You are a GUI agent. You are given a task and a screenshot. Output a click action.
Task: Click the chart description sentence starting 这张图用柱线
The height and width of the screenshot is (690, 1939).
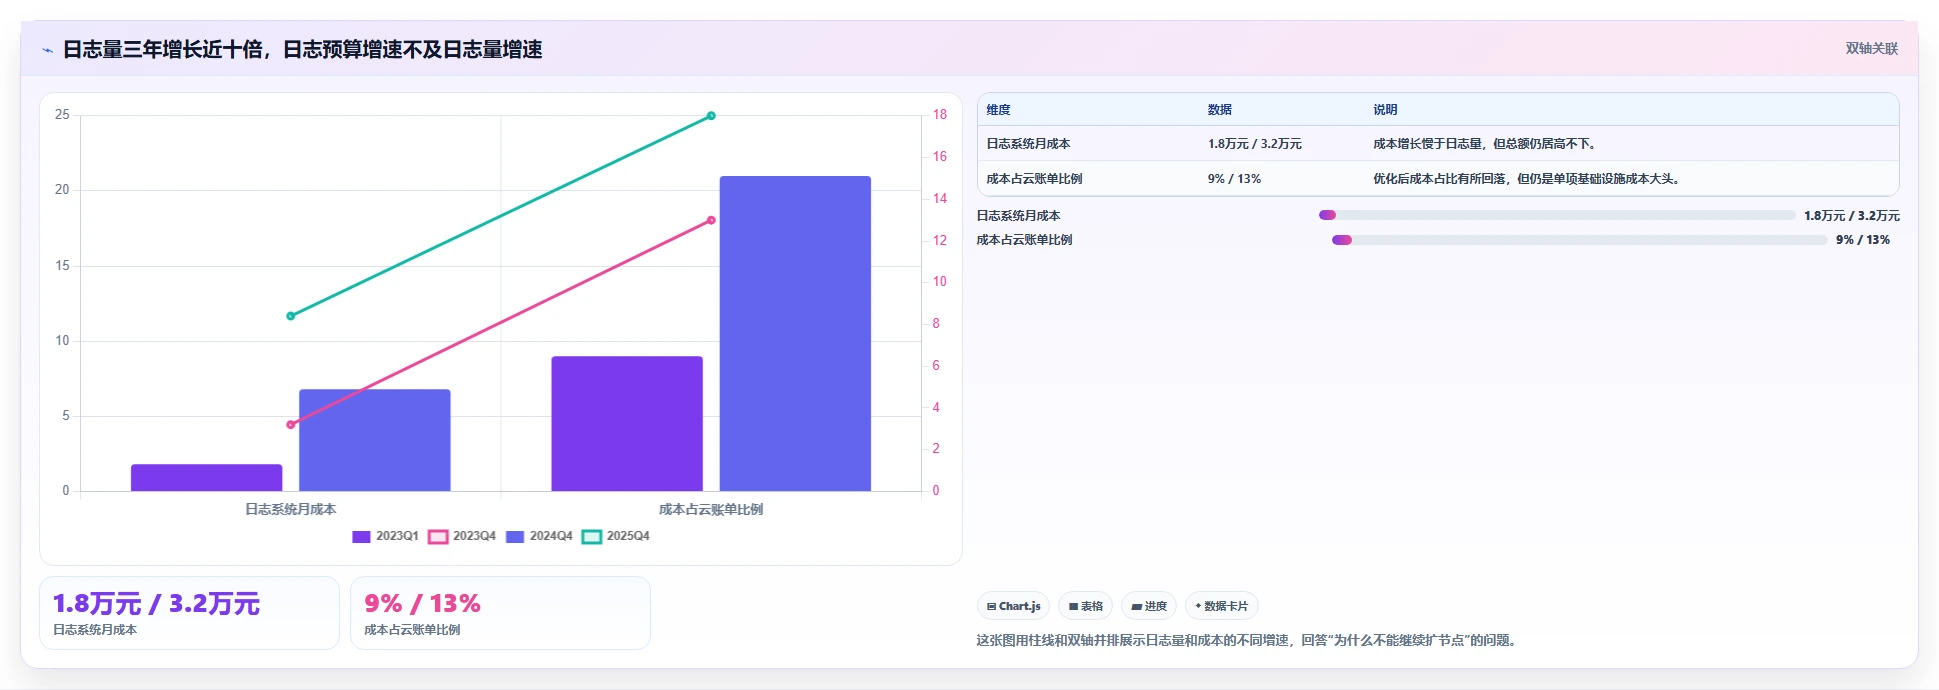coord(1249,640)
